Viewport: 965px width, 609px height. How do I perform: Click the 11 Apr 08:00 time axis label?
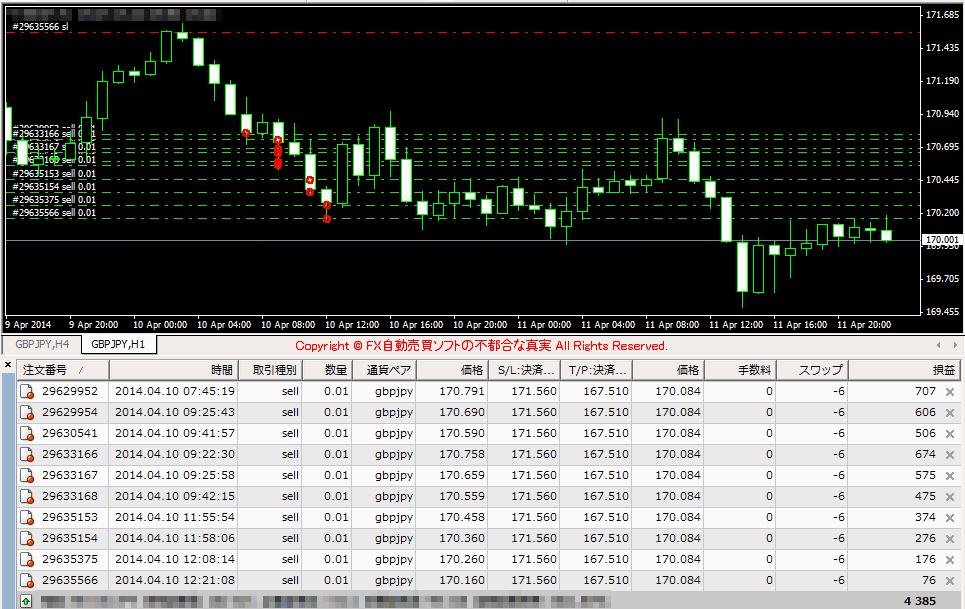pyautogui.click(x=672, y=325)
